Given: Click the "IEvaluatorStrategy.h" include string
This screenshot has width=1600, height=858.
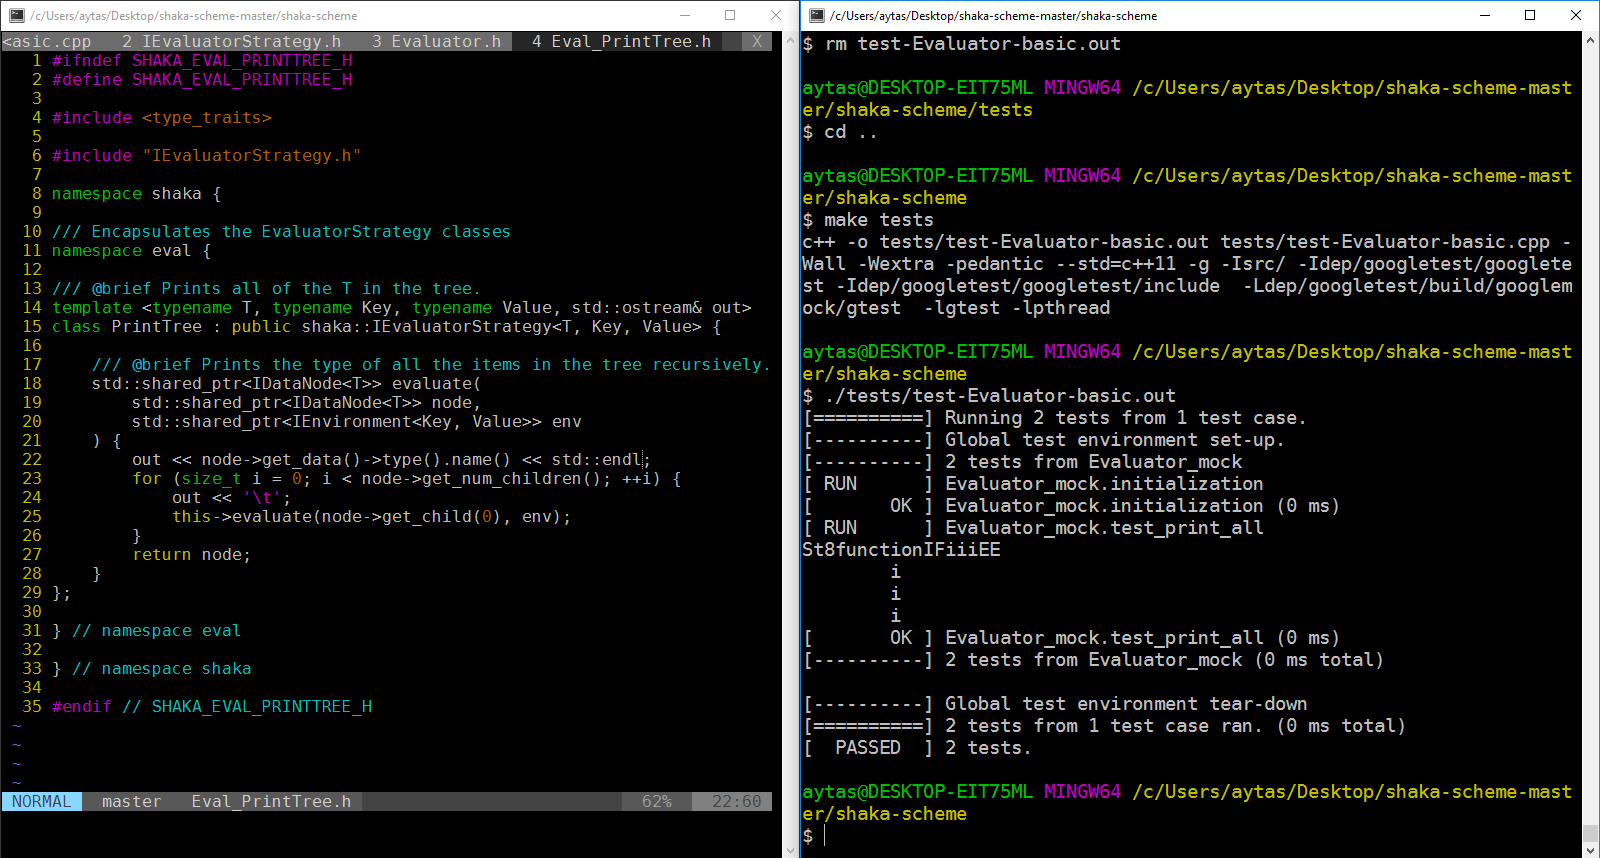Looking at the screenshot, I should tap(252, 155).
